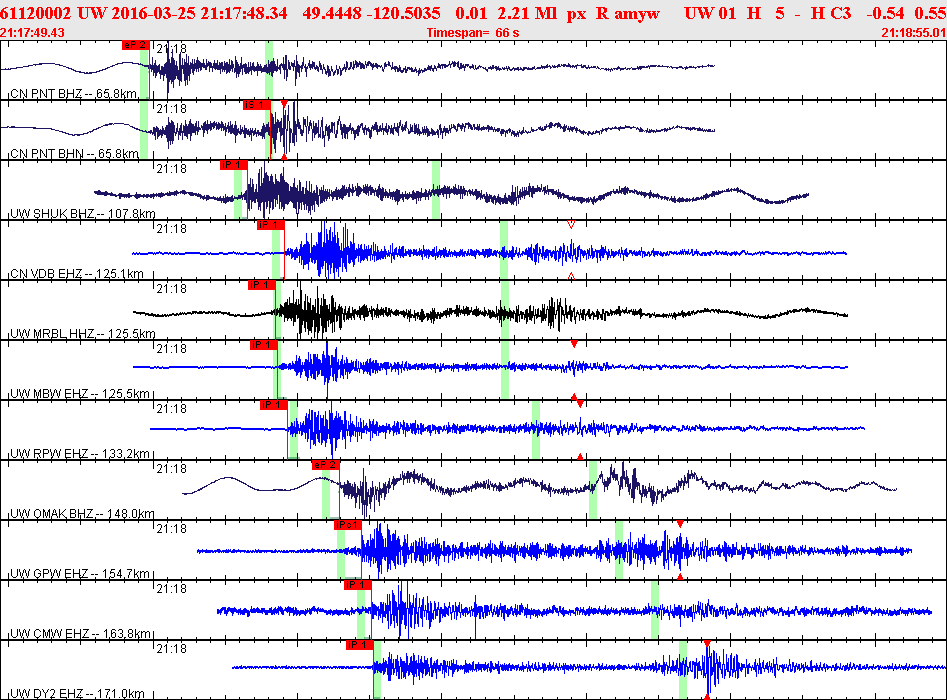Select the iP 1 pick flag on SHUK BHZ trace
Image resolution: width=947 pixels, height=700 pixels.
pyautogui.click(x=234, y=165)
